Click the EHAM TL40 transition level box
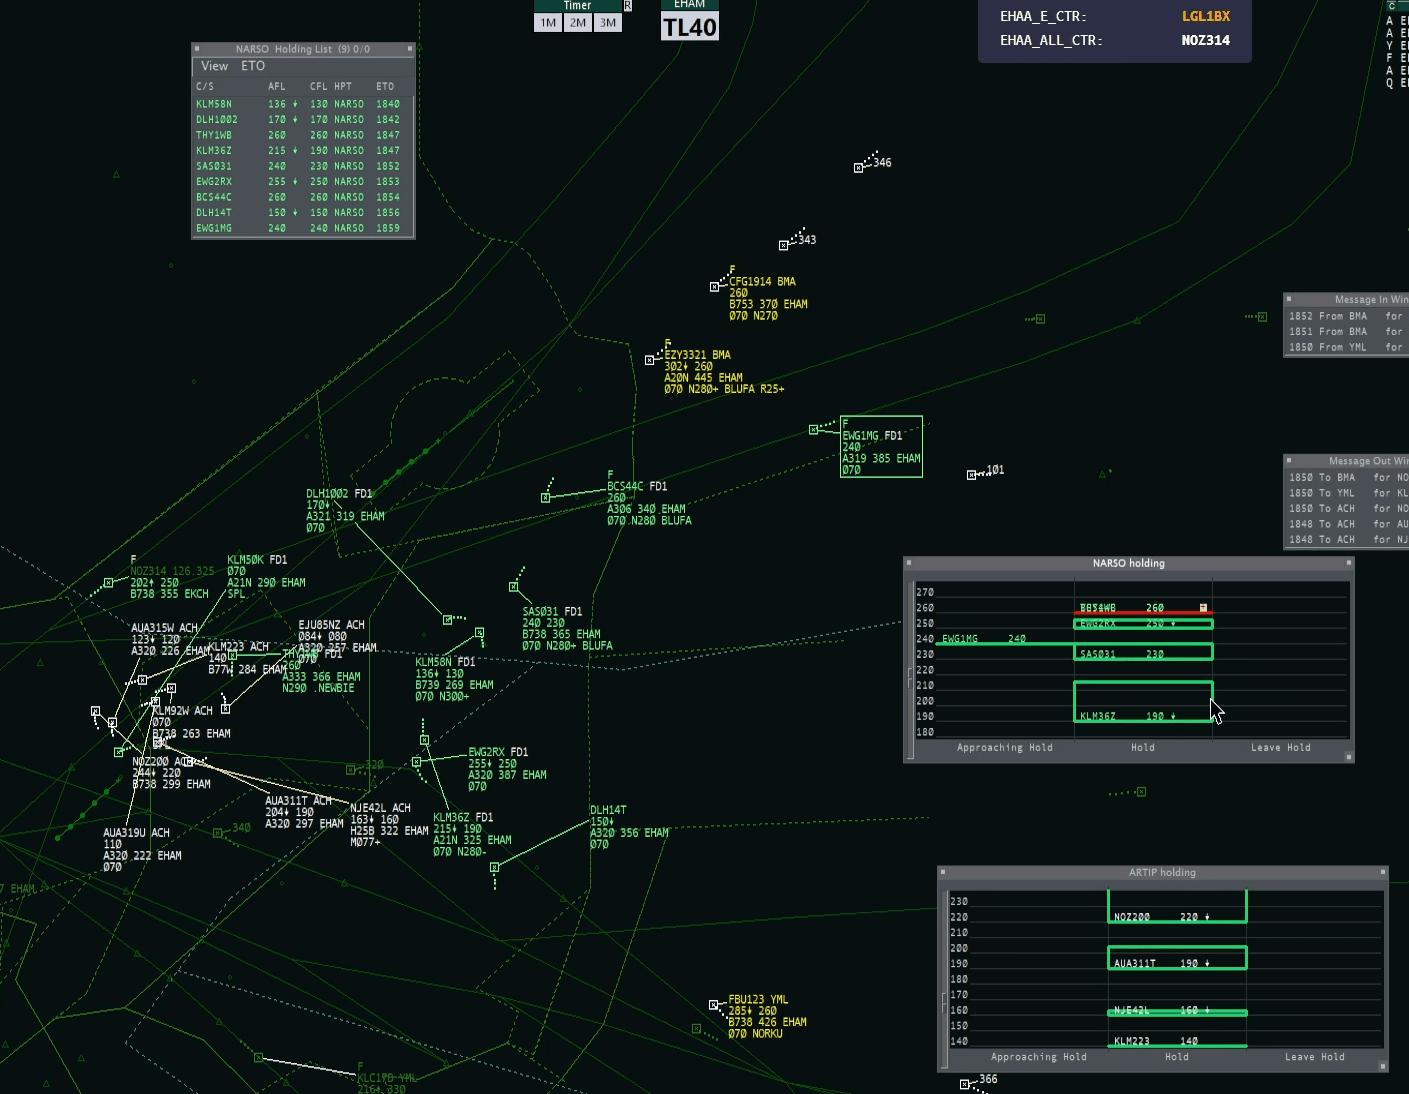This screenshot has width=1409, height=1094. tap(690, 27)
